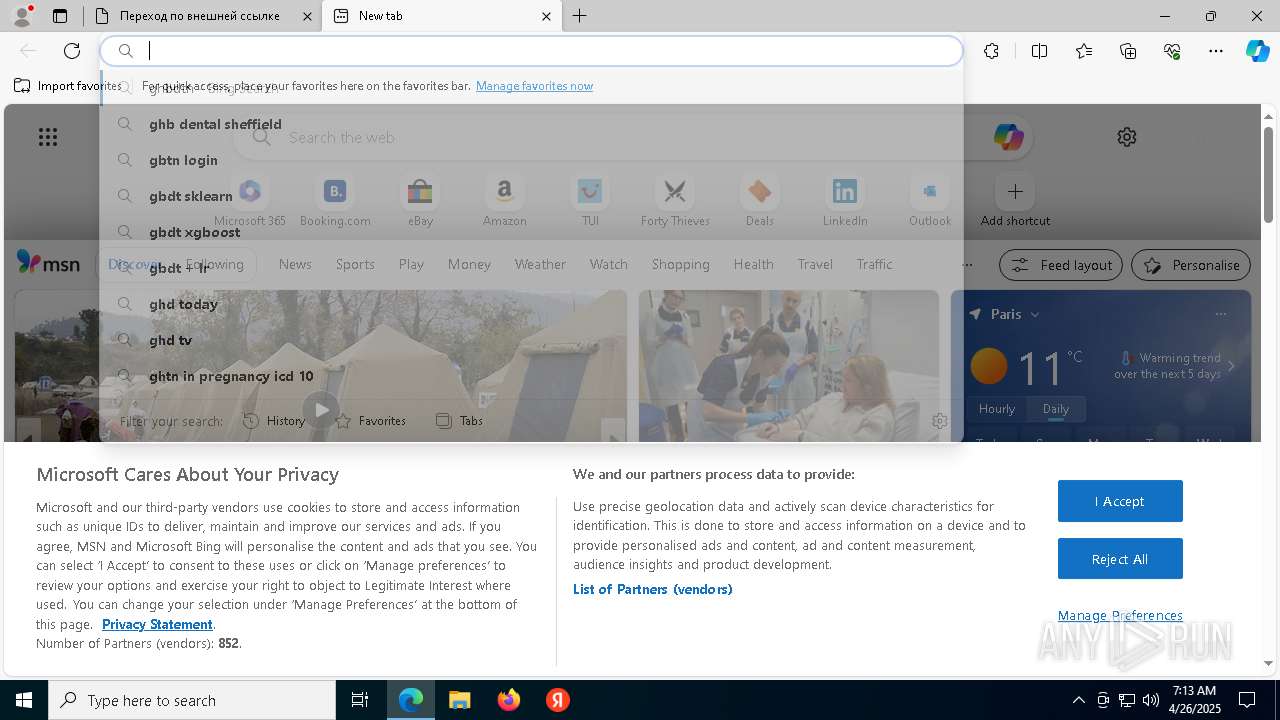Filter search by Favorites
The height and width of the screenshot is (720, 1280).
coord(370,421)
